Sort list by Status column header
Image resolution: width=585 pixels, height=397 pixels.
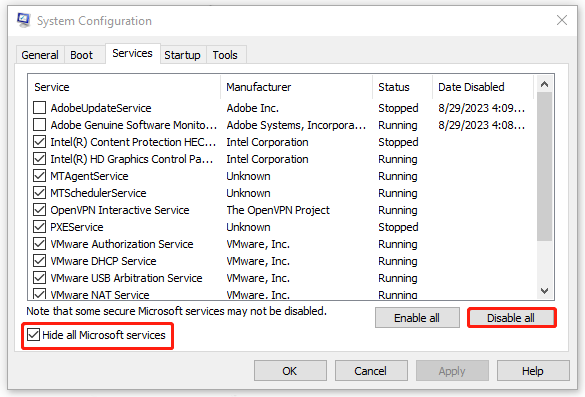tap(403, 87)
